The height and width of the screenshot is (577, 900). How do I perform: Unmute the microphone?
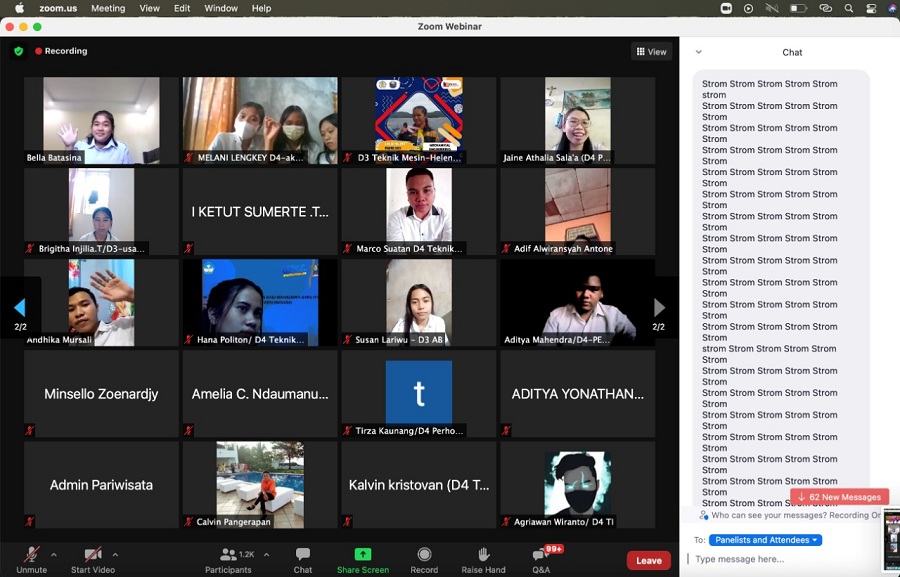pos(31,555)
